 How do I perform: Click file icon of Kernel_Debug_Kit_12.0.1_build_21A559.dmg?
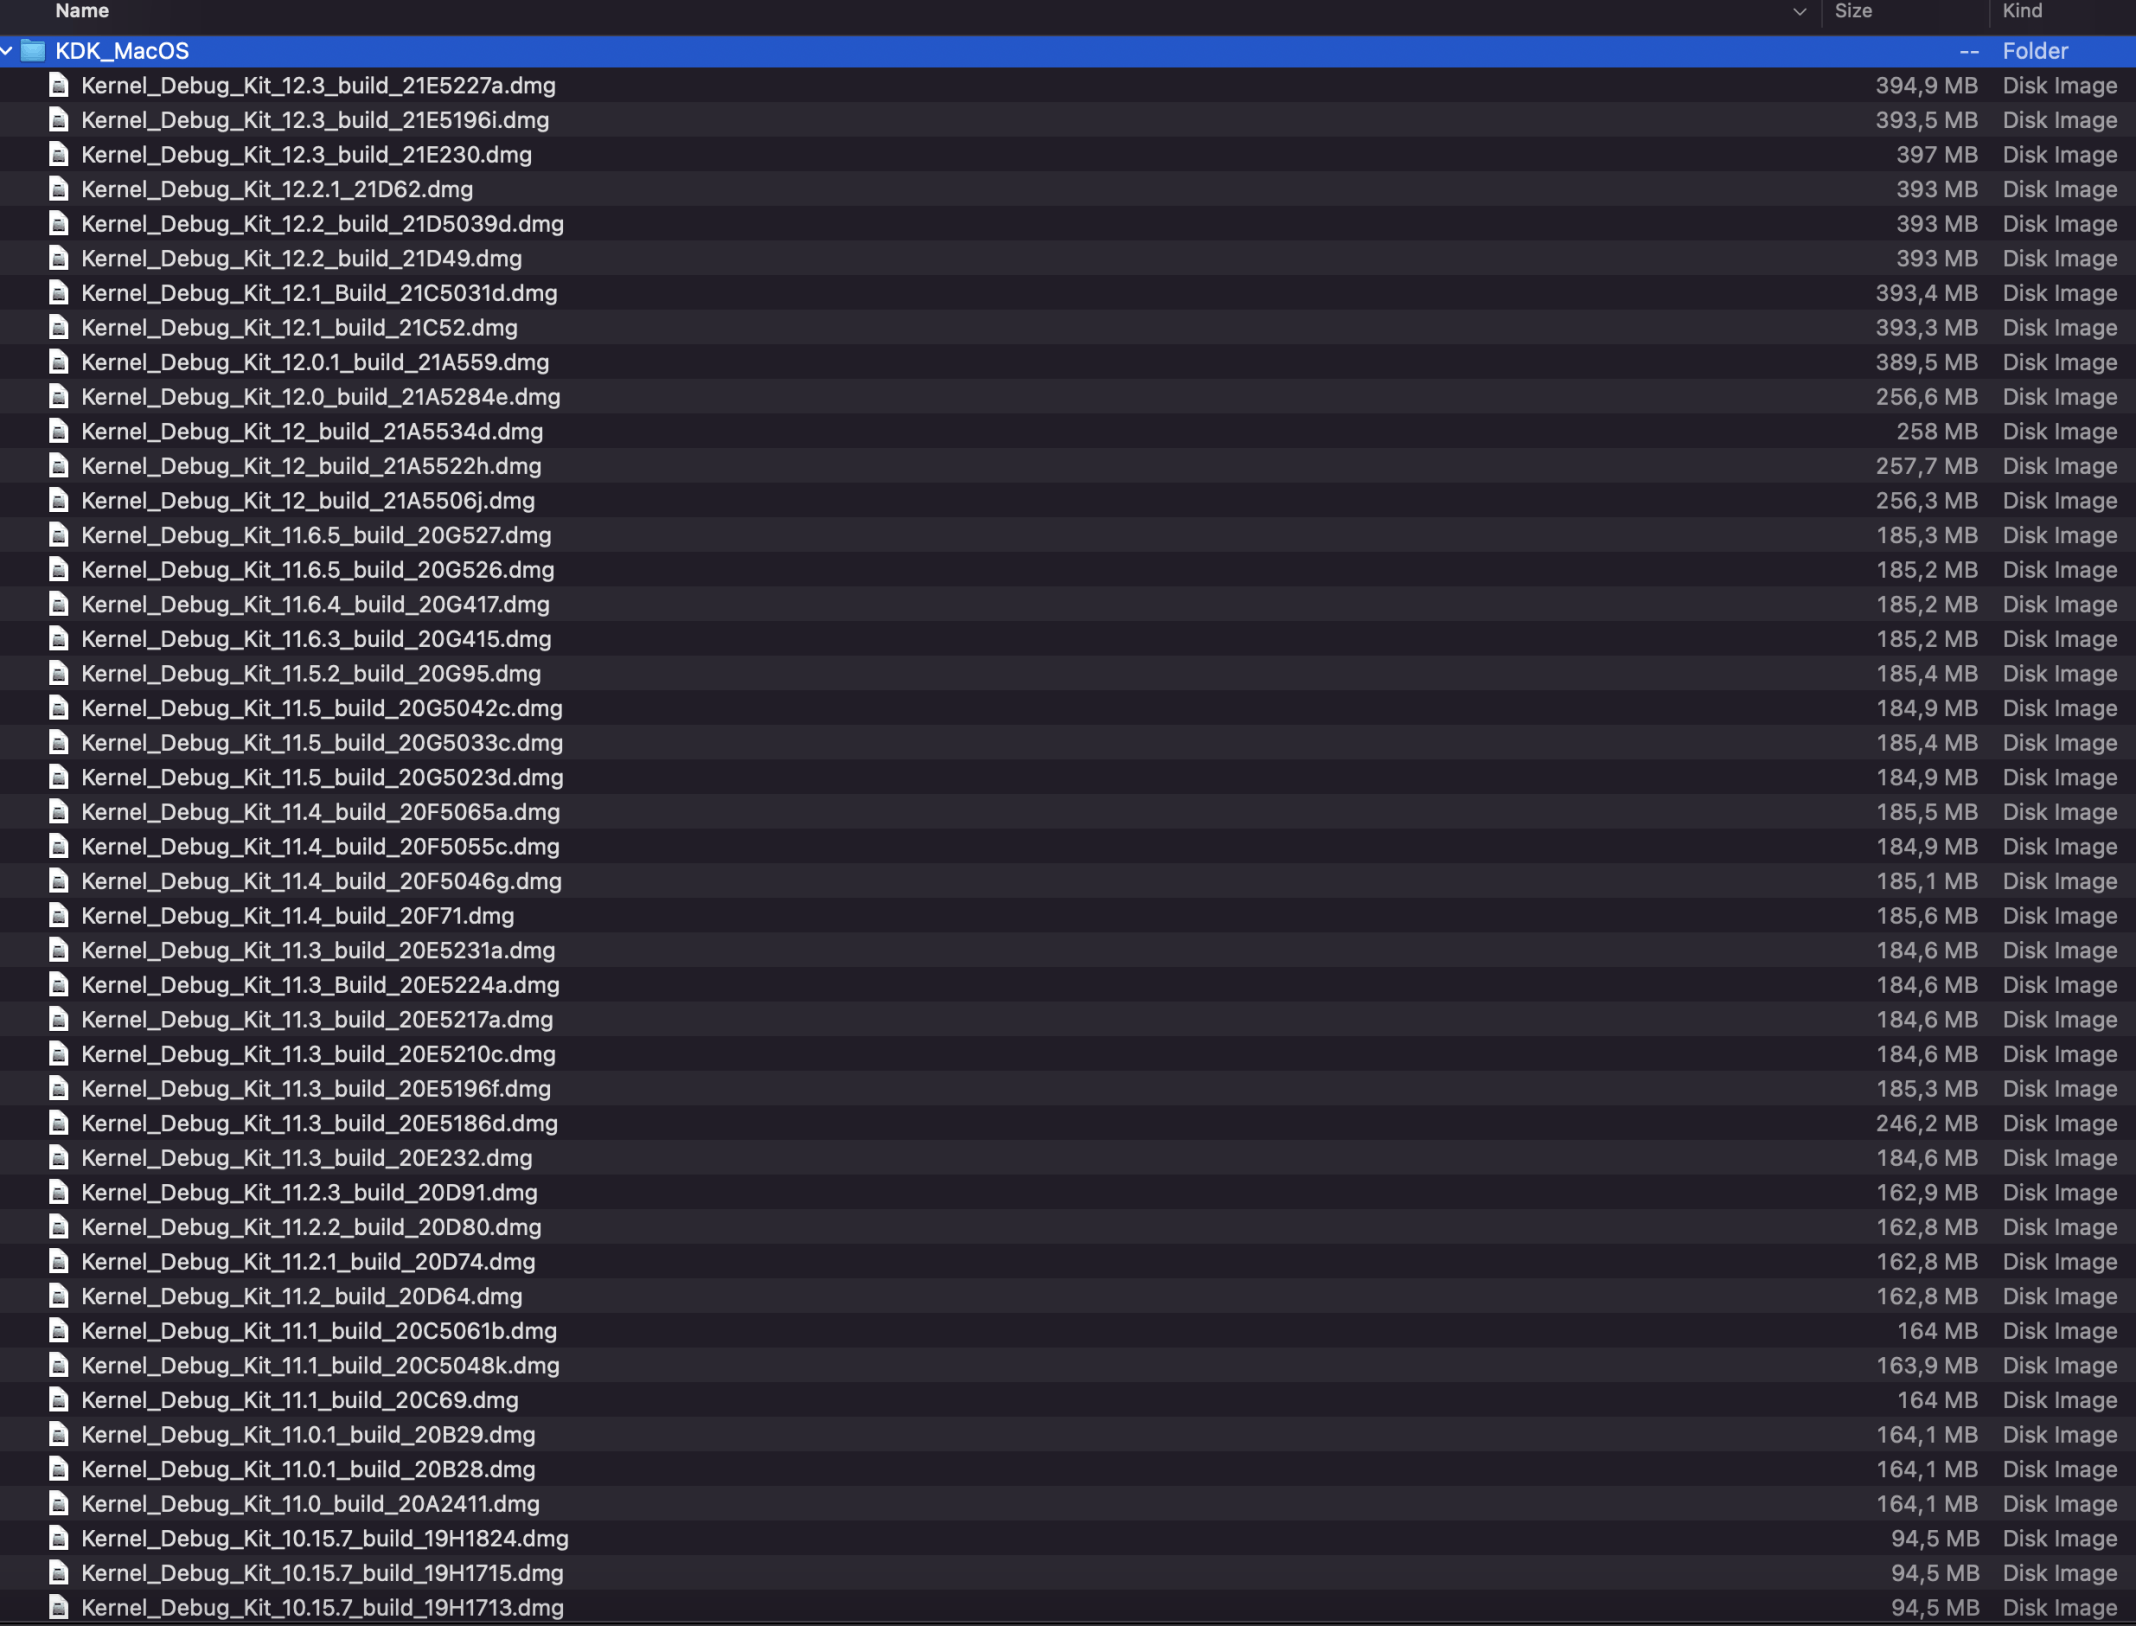59,362
